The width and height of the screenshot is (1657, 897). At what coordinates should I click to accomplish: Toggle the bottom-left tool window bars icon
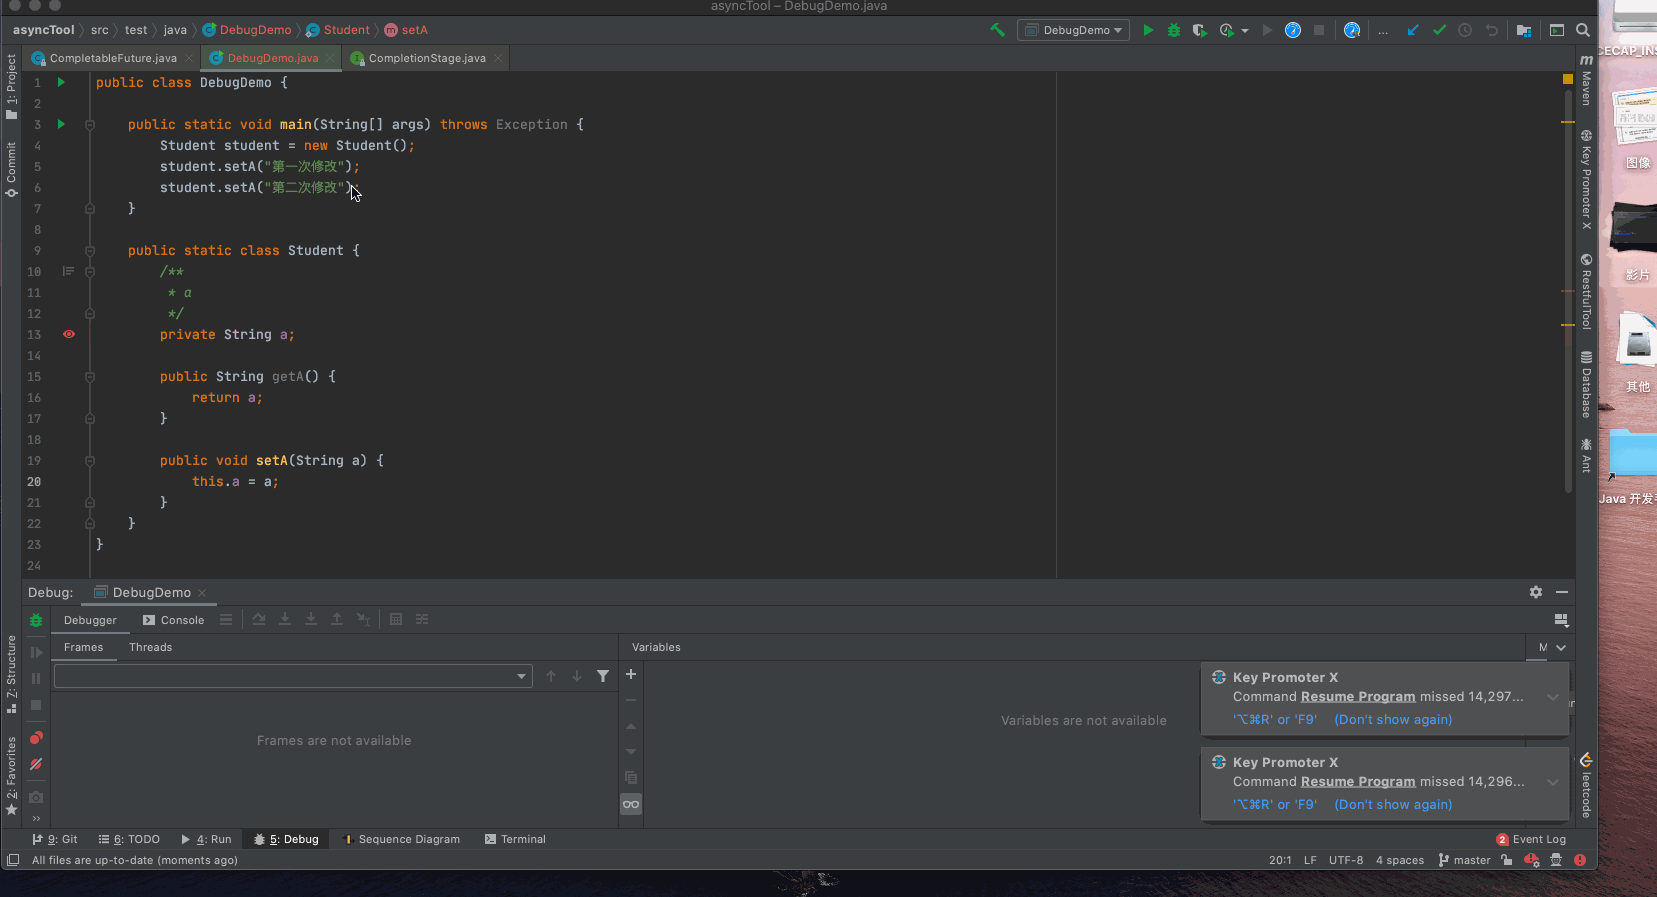[13, 860]
